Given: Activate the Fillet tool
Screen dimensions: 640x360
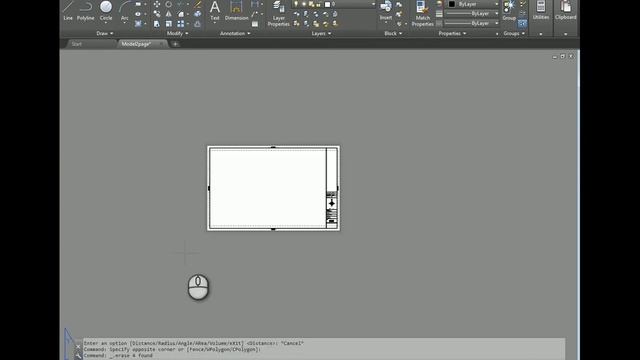Looking at the screenshot, I should pos(181,14).
